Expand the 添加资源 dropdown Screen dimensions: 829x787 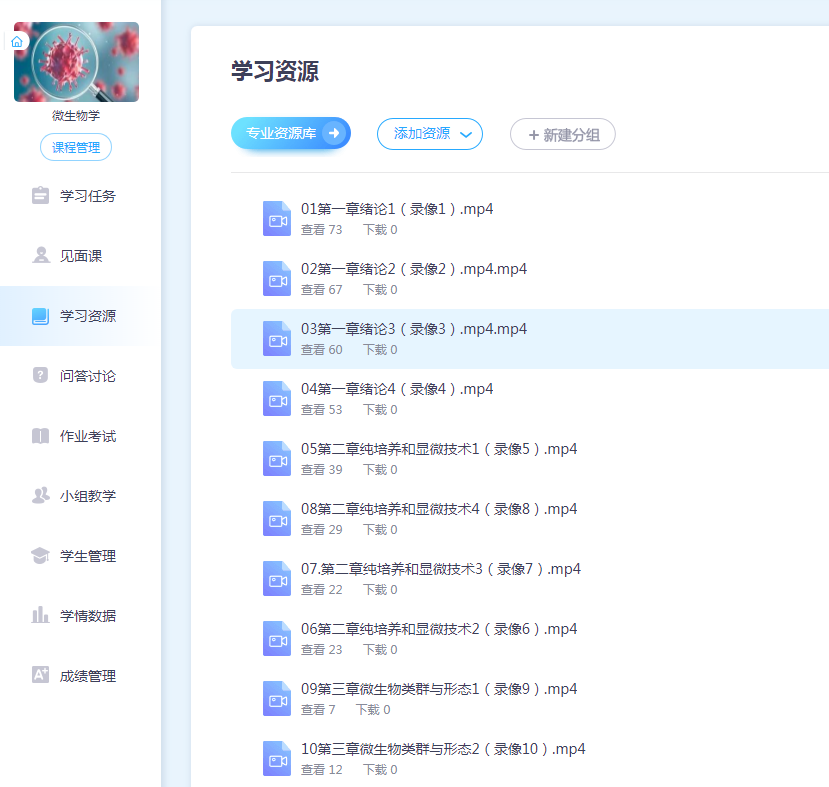[x=430, y=134]
